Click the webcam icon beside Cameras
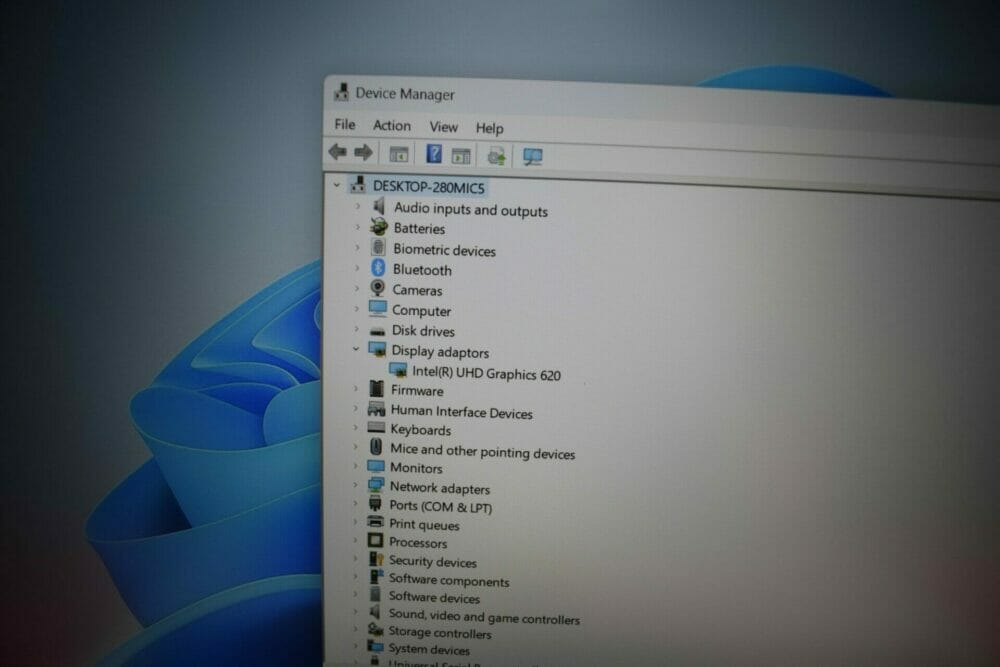 click(378, 288)
